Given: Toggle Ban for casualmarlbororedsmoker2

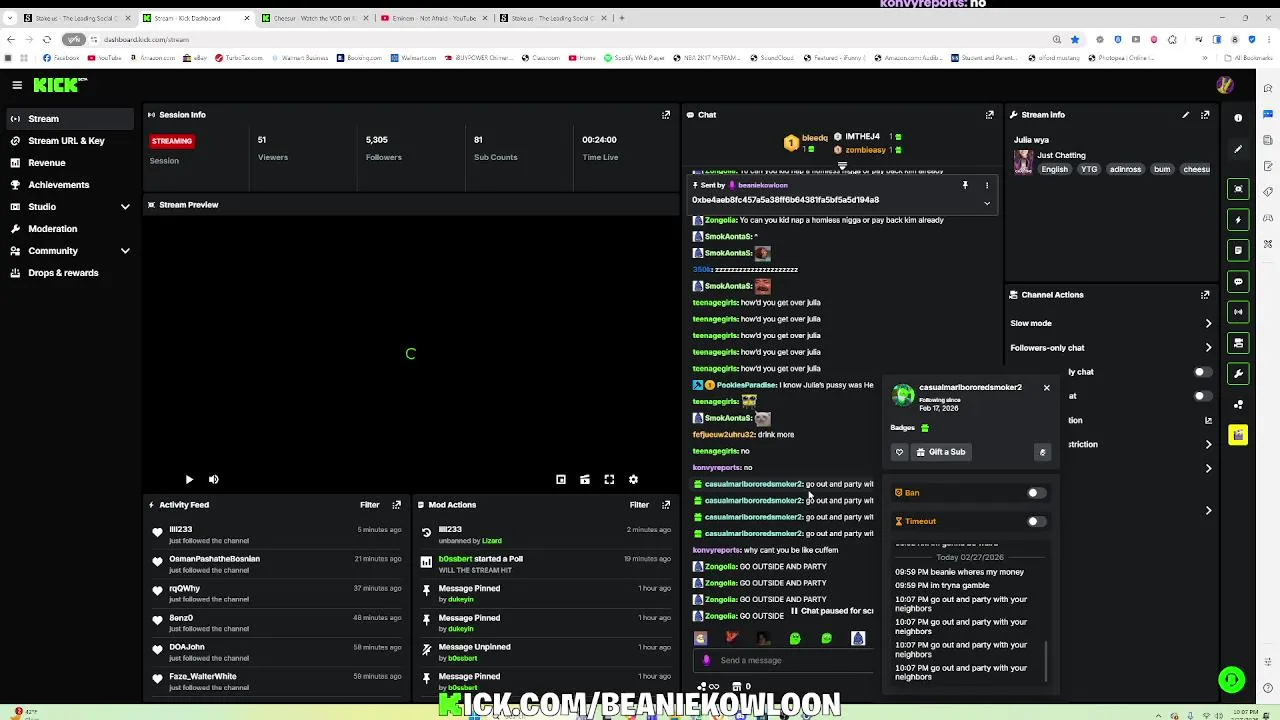Looking at the screenshot, I should click(x=1036, y=493).
